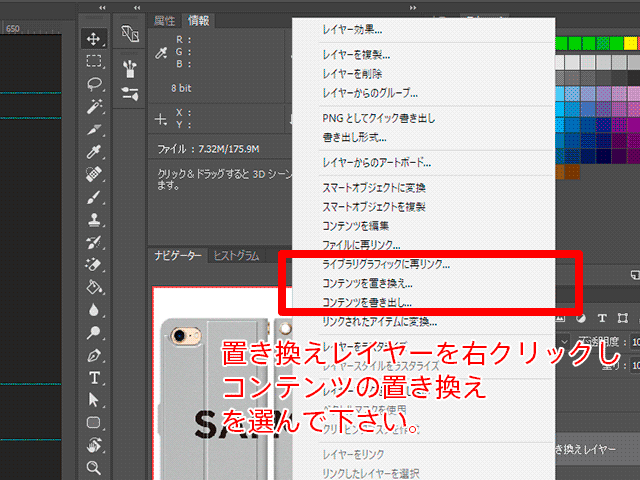This screenshot has width=640, height=480.
Task: Select the Pen tool
Action: click(94, 355)
